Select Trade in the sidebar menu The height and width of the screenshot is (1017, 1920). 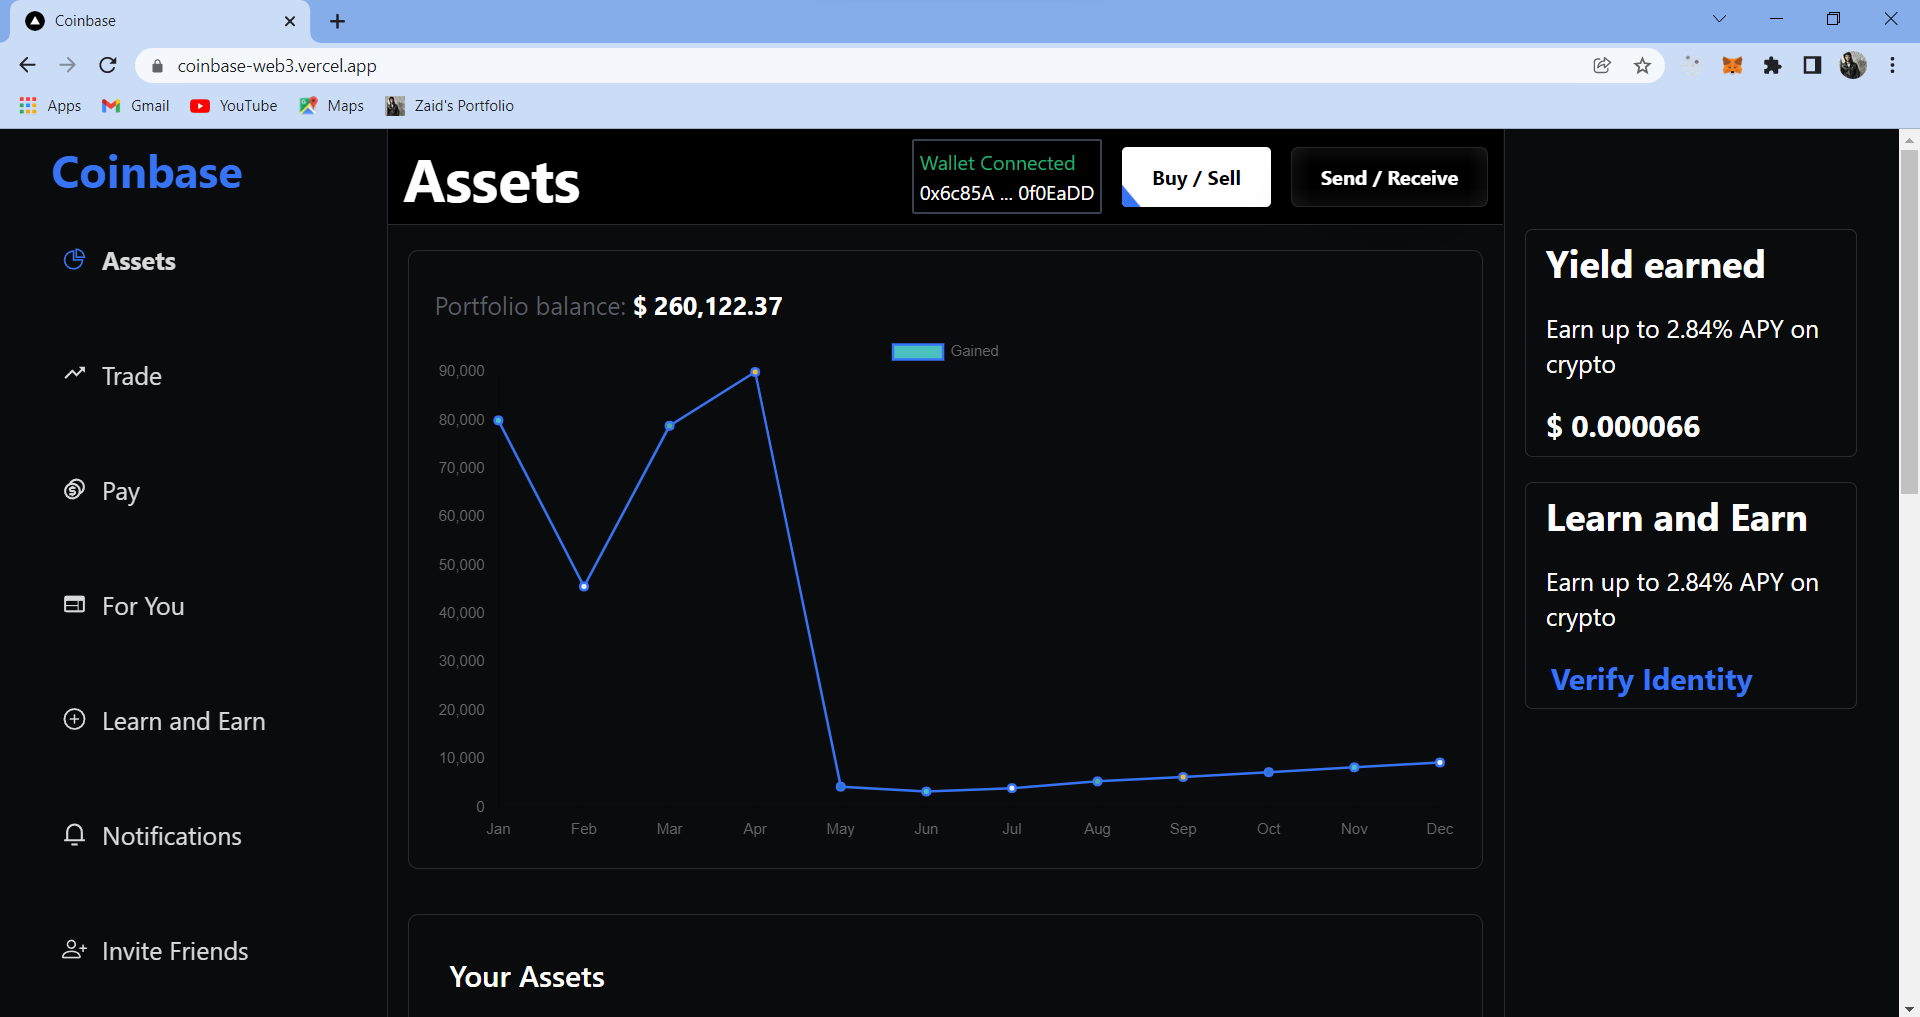click(132, 376)
